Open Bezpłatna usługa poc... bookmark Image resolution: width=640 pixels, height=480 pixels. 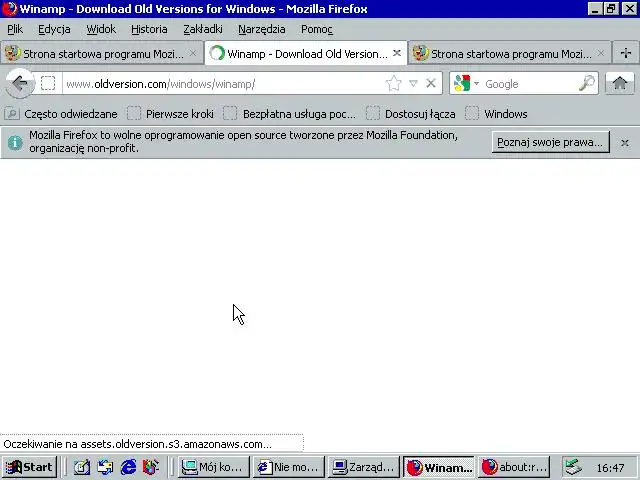[x=289, y=114]
